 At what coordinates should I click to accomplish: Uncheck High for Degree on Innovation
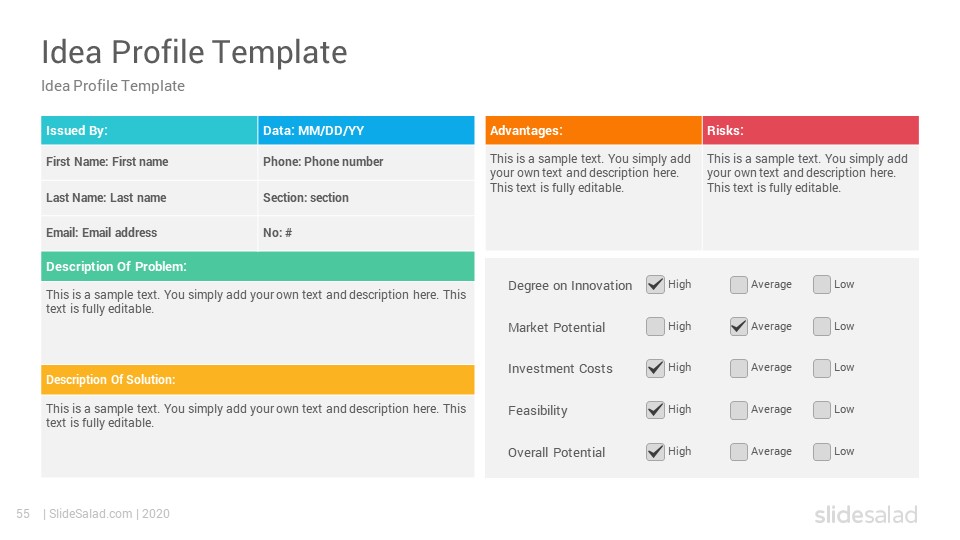coord(655,285)
